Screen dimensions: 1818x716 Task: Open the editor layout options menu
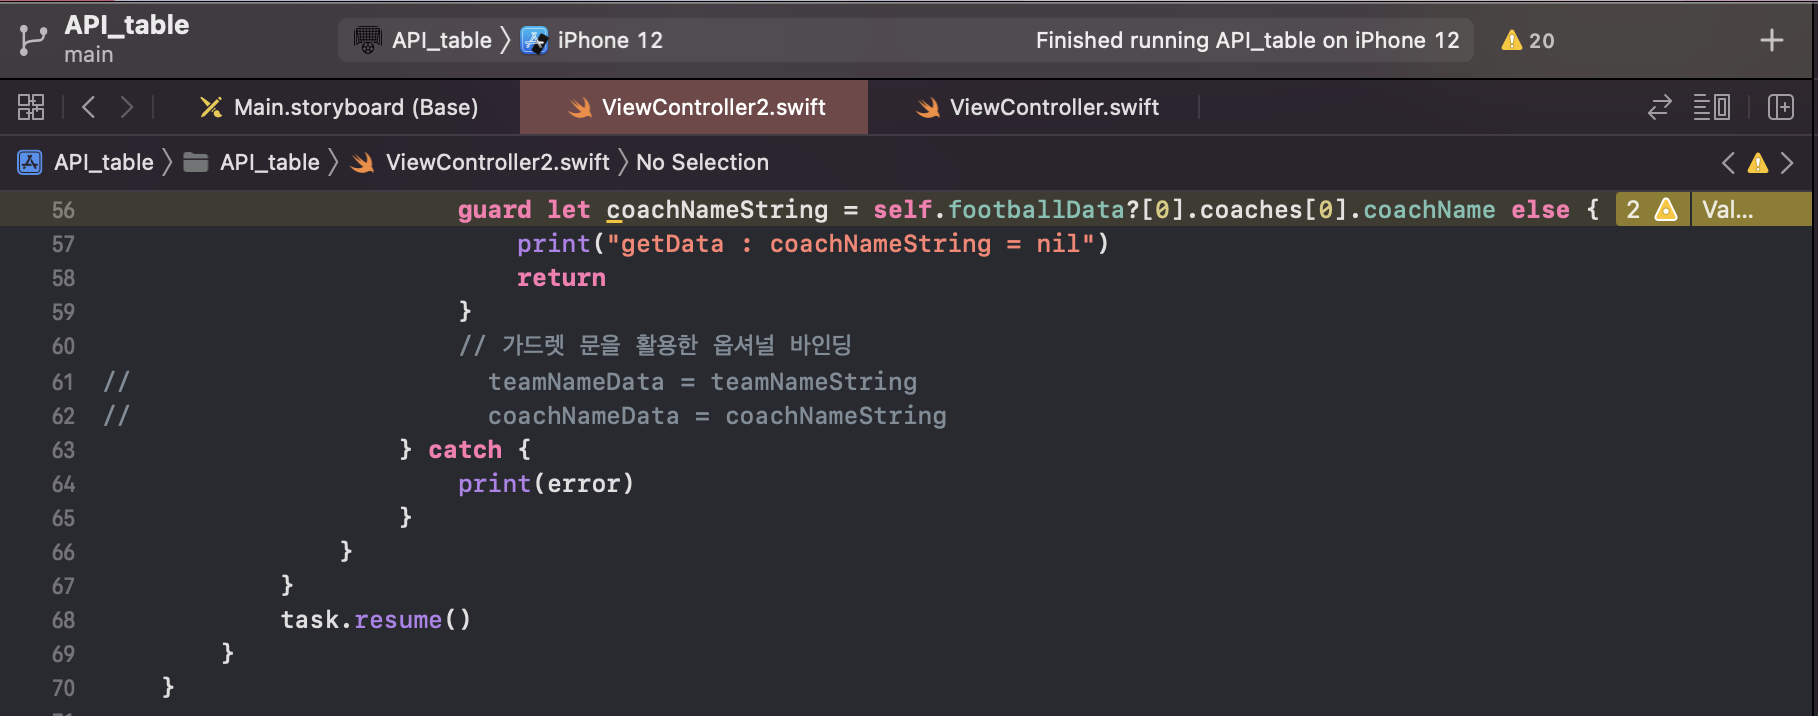1712,107
